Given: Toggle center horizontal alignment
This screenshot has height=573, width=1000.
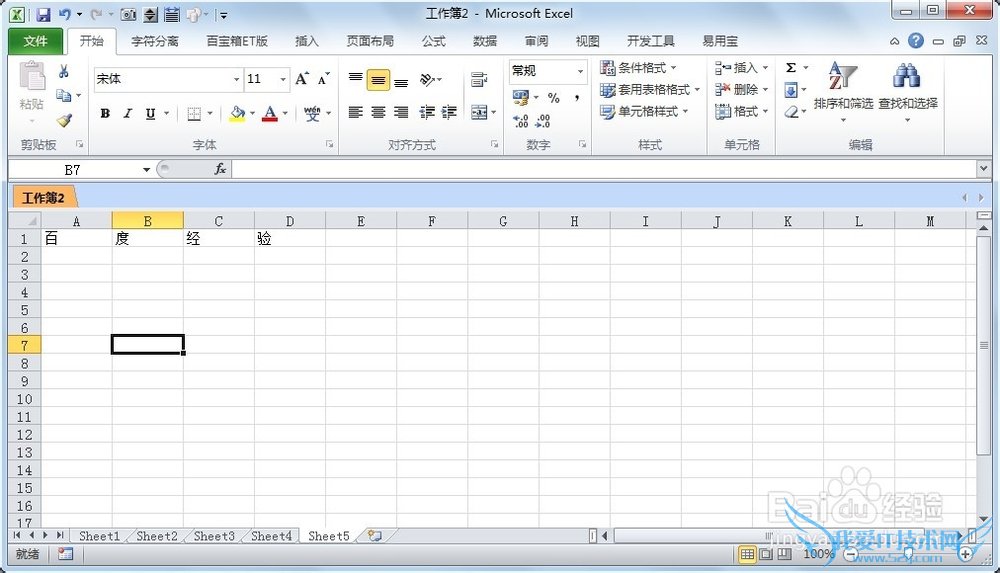Looking at the screenshot, I should (378, 113).
